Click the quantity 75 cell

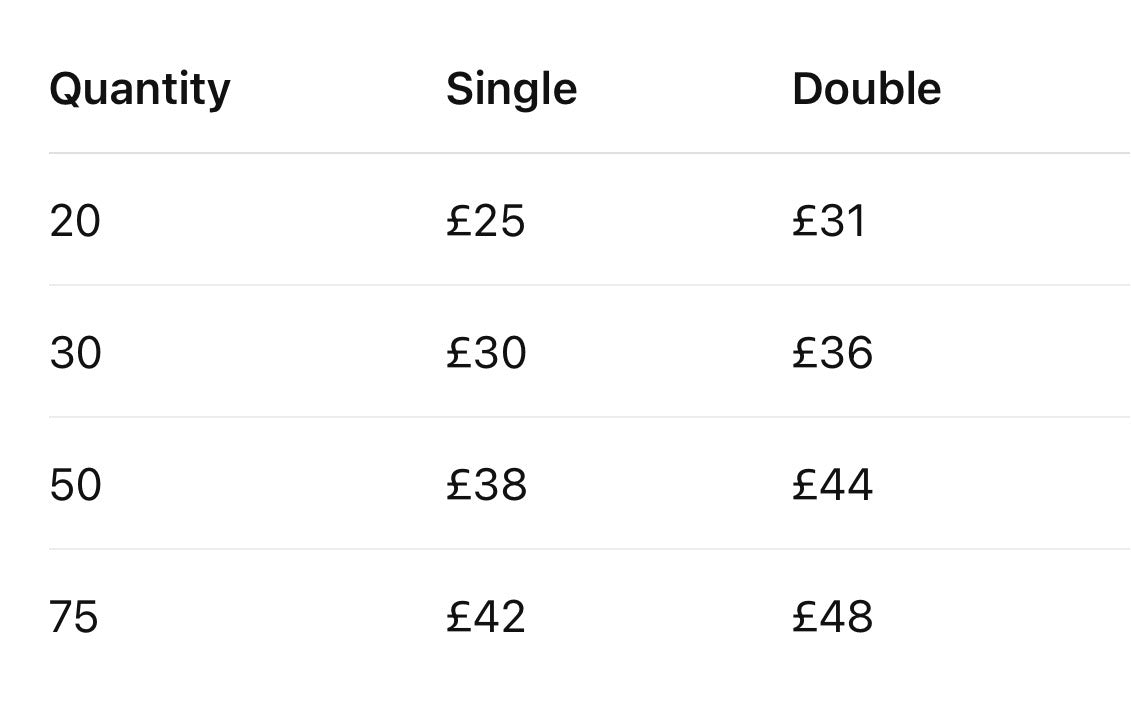tap(74, 617)
